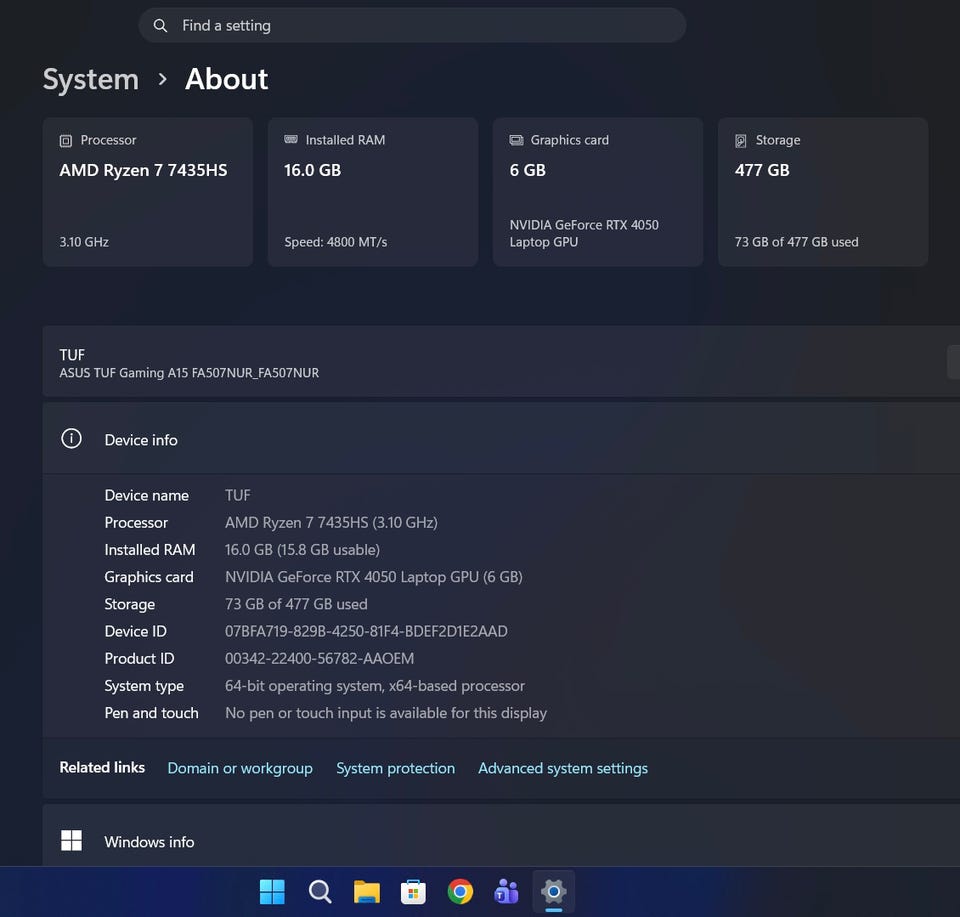Click the System type label
The width and height of the screenshot is (960, 917).
tap(144, 686)
